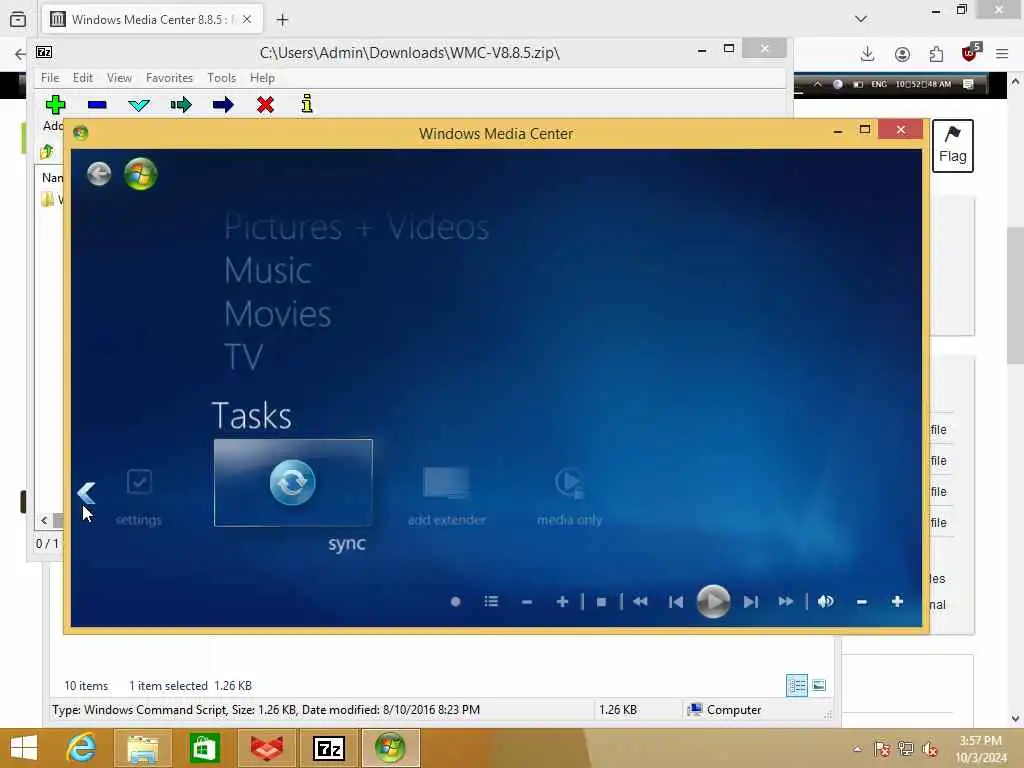Switch to Media Center taskbar icon
This screenshot has width=1024, height=768.
click(x=391, y=748)
